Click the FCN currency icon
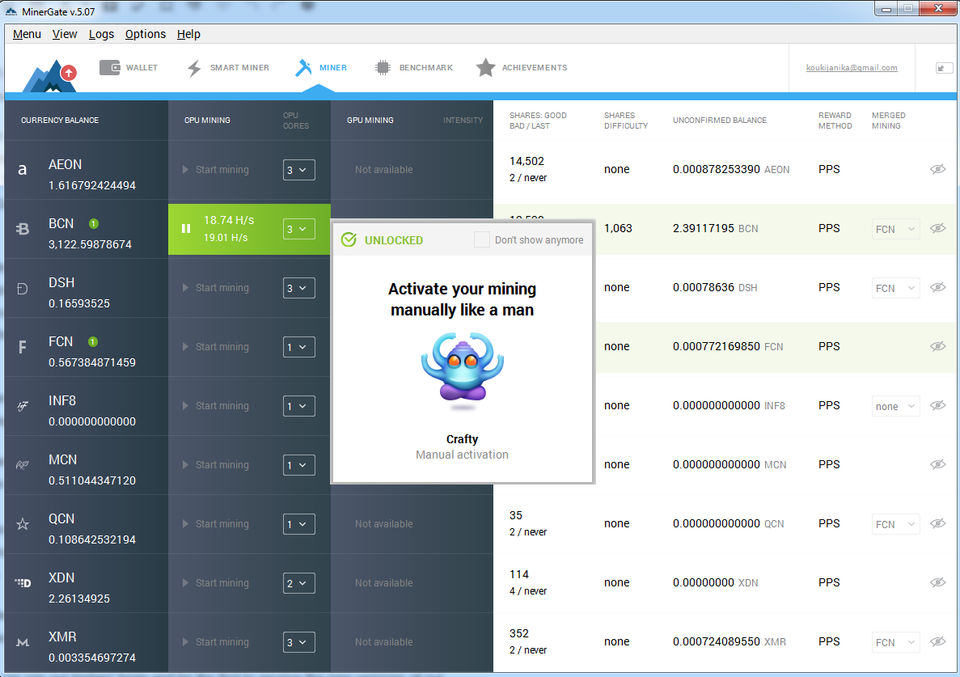The height and width of the screenshot is (677, 960). point(22,348)
